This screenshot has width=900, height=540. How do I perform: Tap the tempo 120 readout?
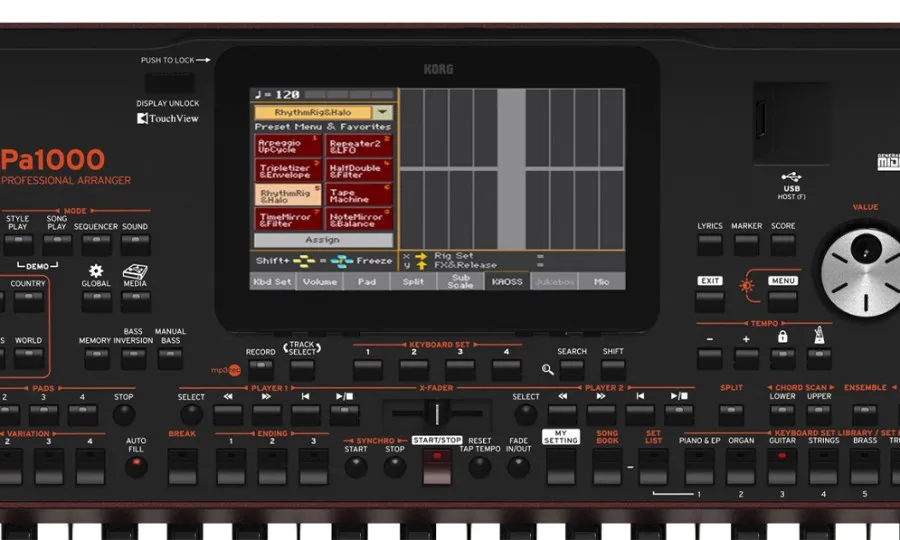[277, 95]
